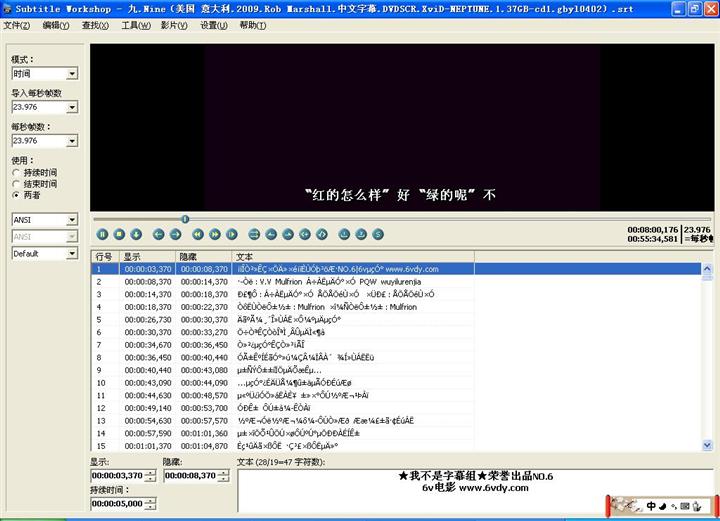
Task: Jump to previous subtitle with left-arrow icon
Action: pos(159,235)
